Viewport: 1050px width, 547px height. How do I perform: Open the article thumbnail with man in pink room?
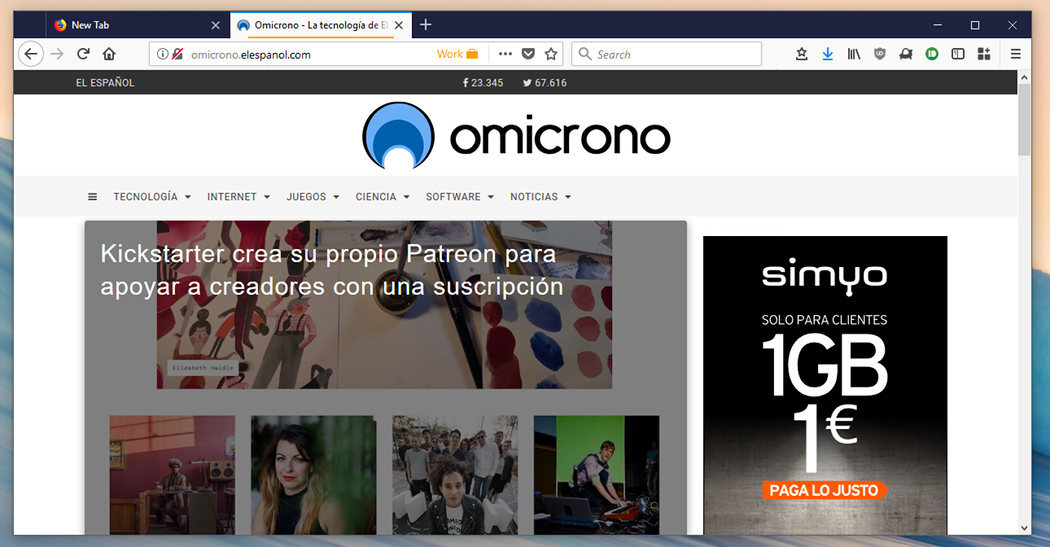[172, 475]
